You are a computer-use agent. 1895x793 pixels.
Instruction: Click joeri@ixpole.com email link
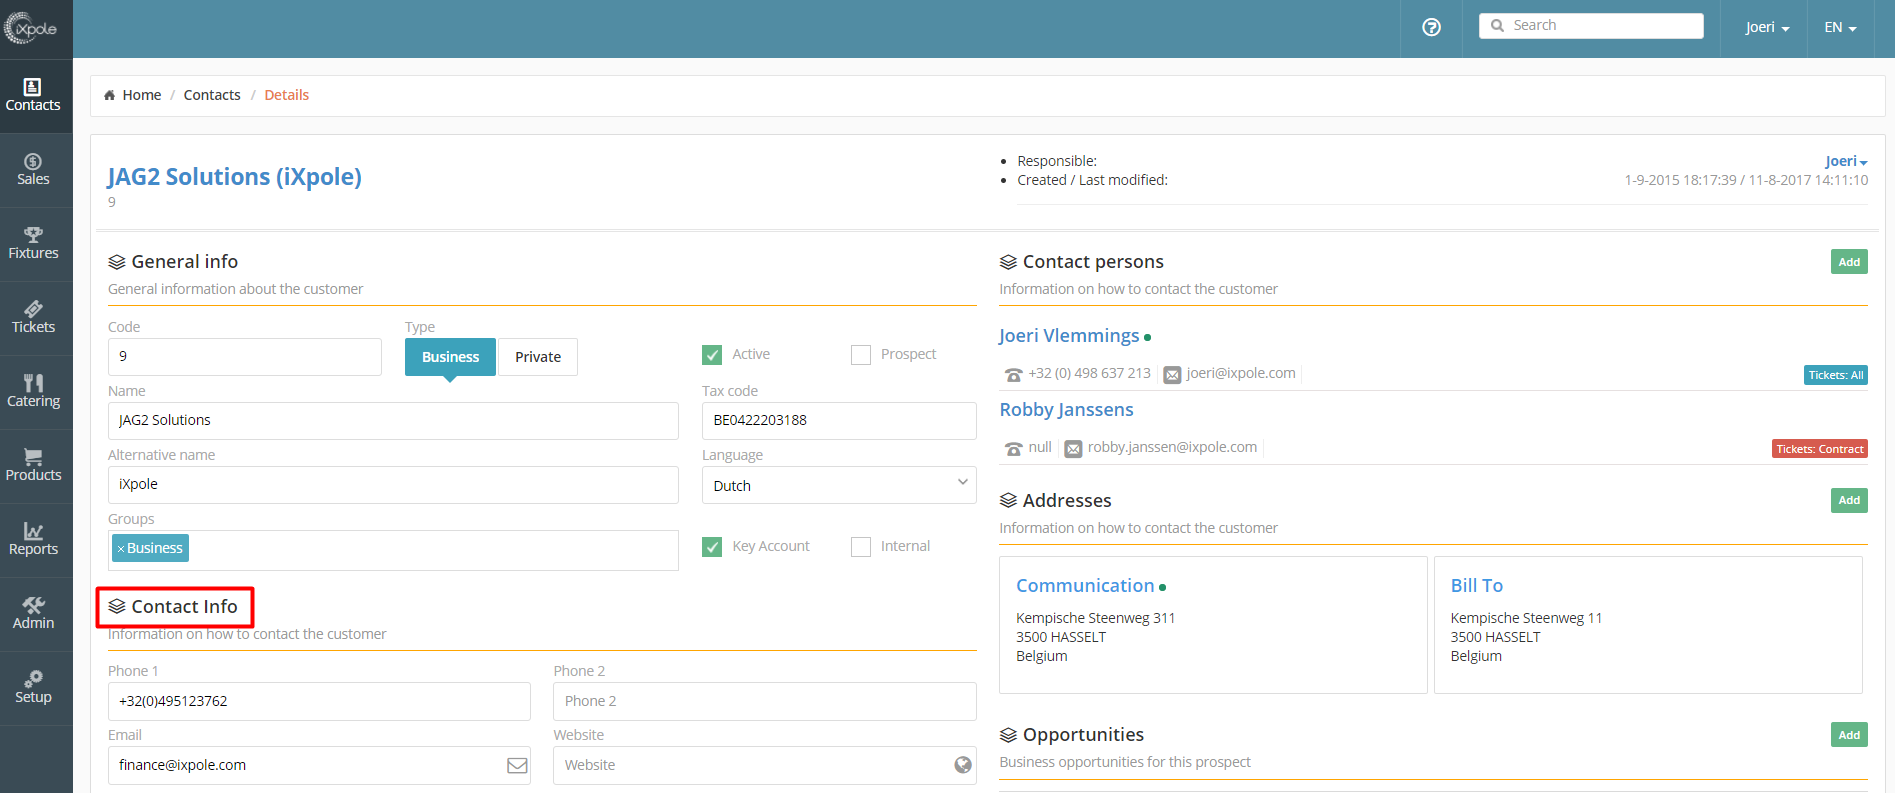coord(1241,373)
